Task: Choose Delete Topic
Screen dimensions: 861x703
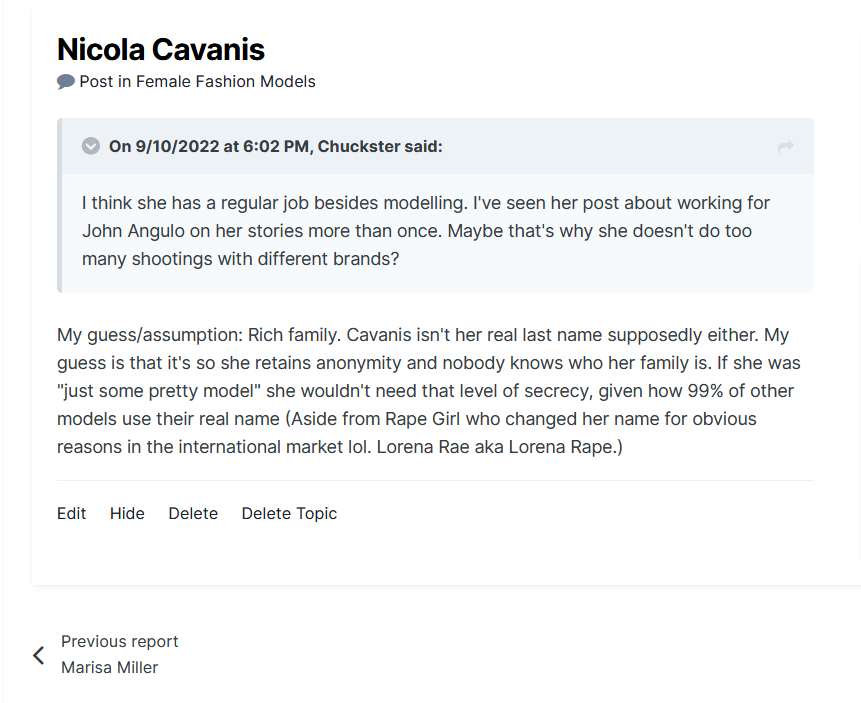Action: pyautogui.click(x=289, y=513)
